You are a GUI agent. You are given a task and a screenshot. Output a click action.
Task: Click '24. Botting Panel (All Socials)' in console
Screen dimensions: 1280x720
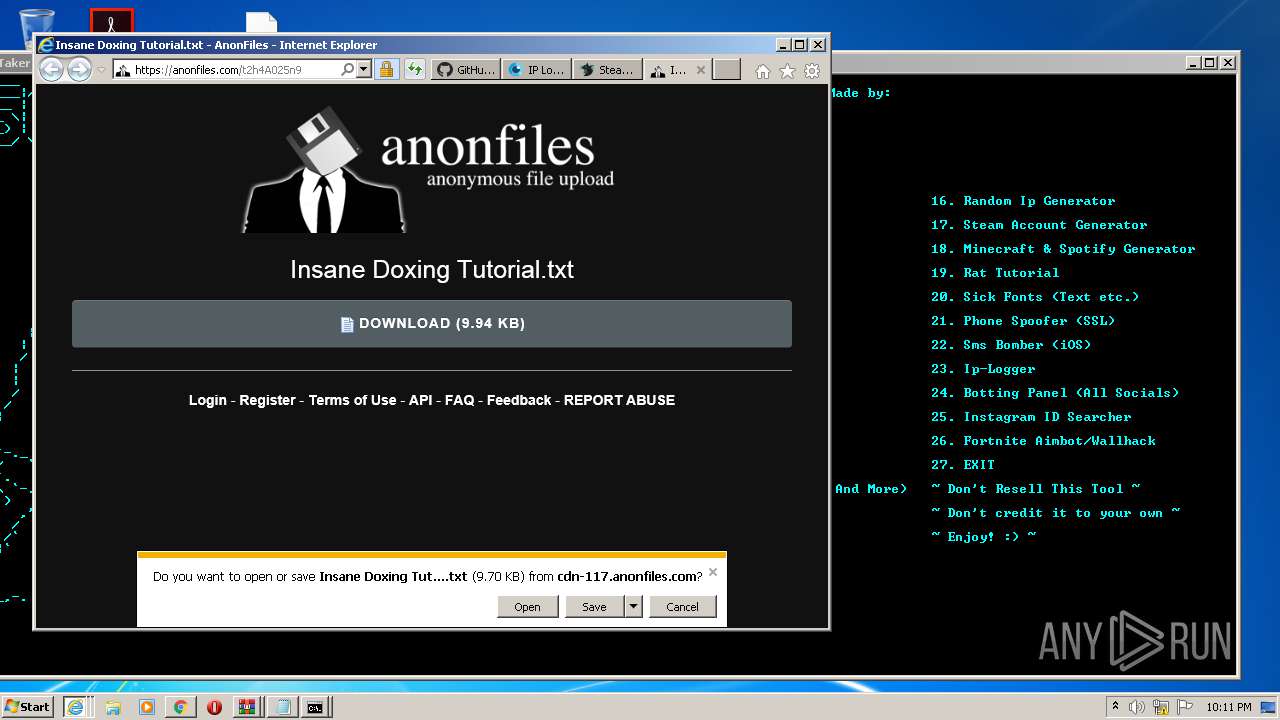click(1055, 393)
